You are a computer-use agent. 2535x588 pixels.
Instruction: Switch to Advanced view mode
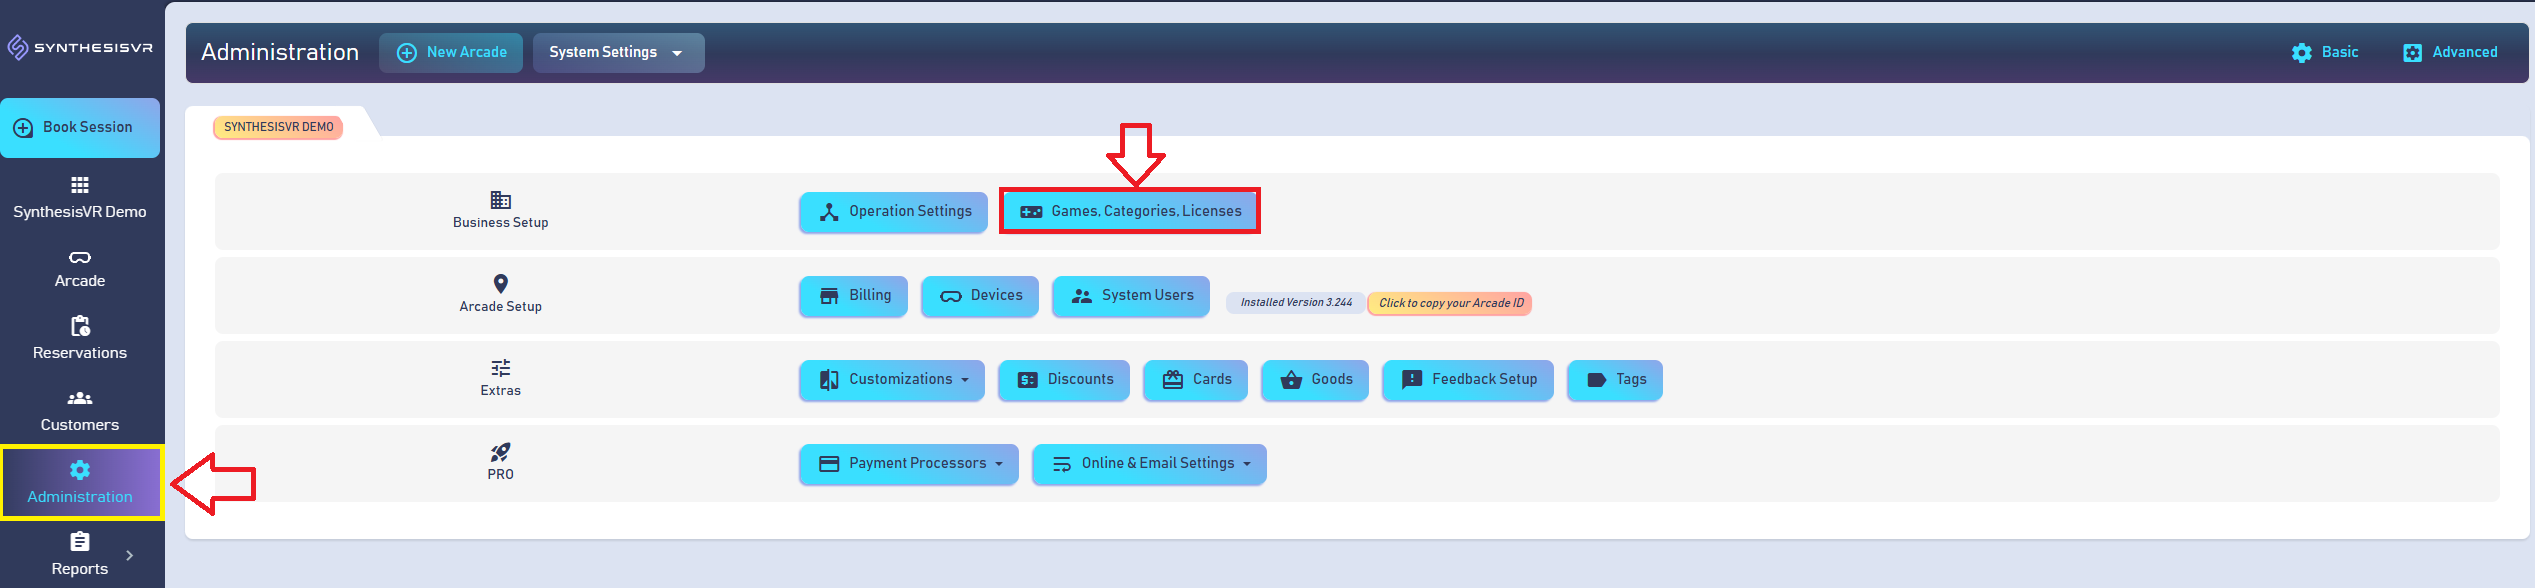click(2450, 52)
